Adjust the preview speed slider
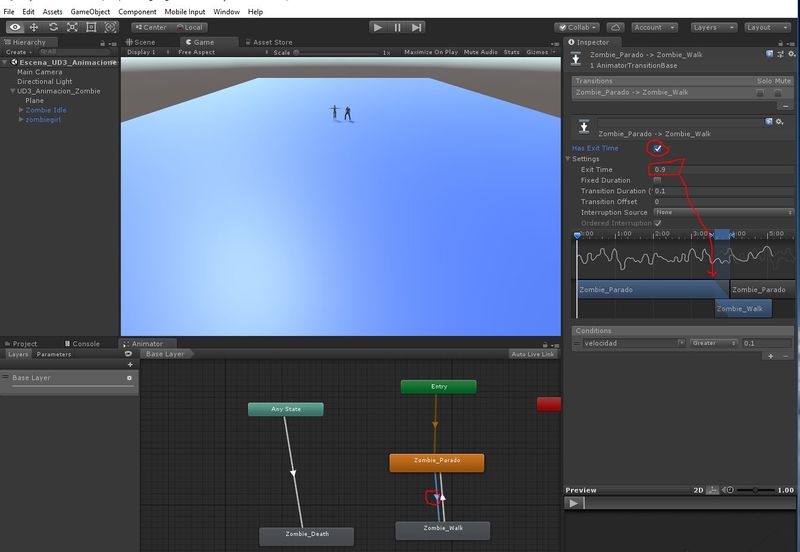The image size is (800, 552). pyautogui.click(x=755, y=490)
